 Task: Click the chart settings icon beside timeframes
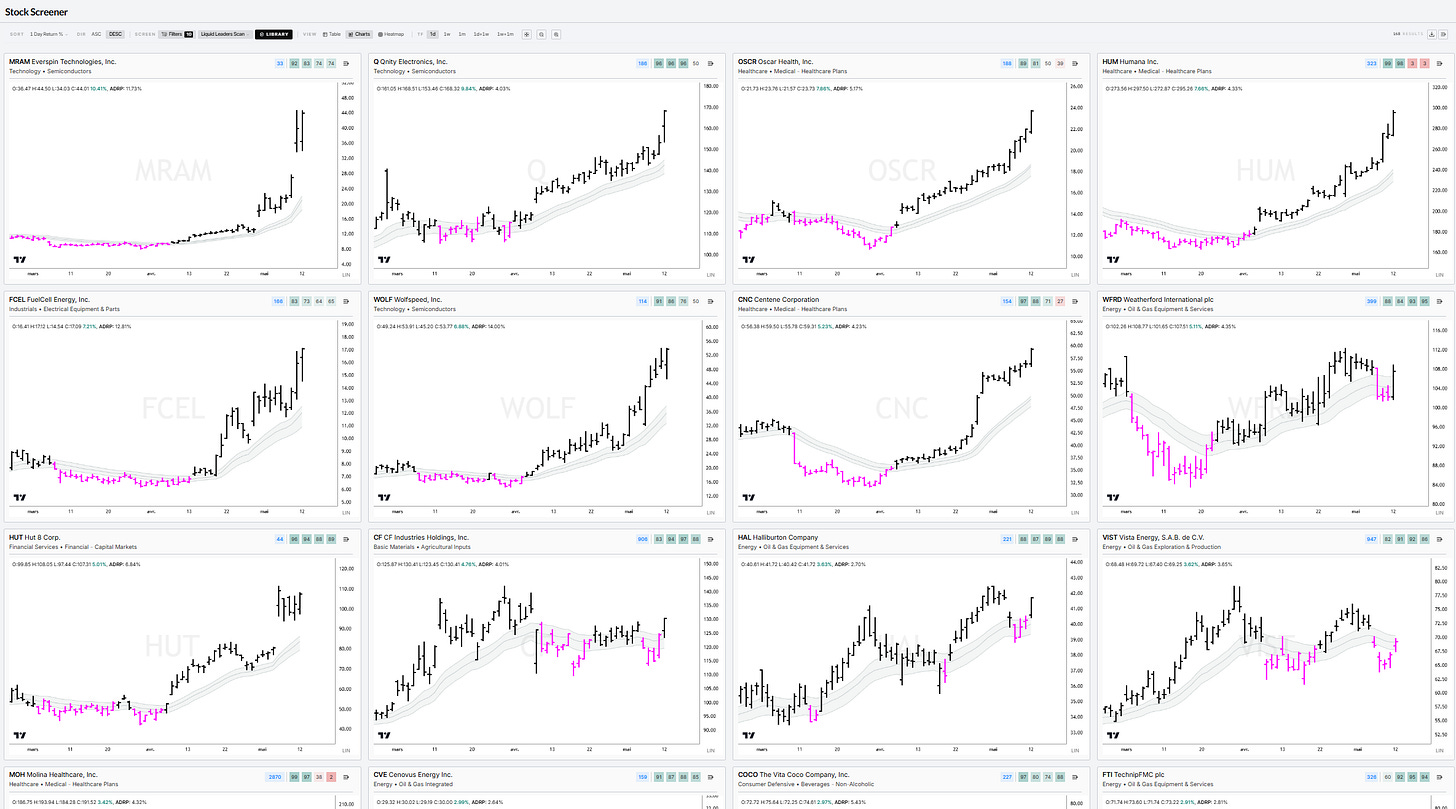click(x=526, y=34)
